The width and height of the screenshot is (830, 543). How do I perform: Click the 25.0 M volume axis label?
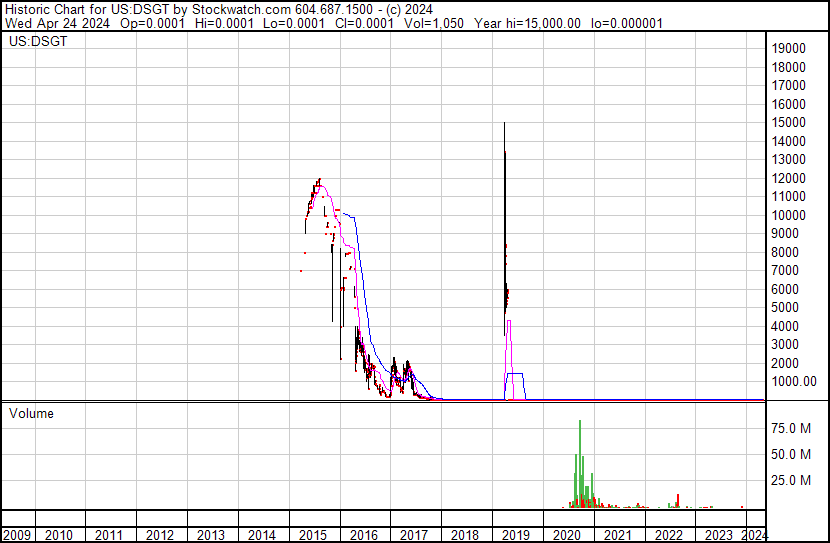pos(791,480)
